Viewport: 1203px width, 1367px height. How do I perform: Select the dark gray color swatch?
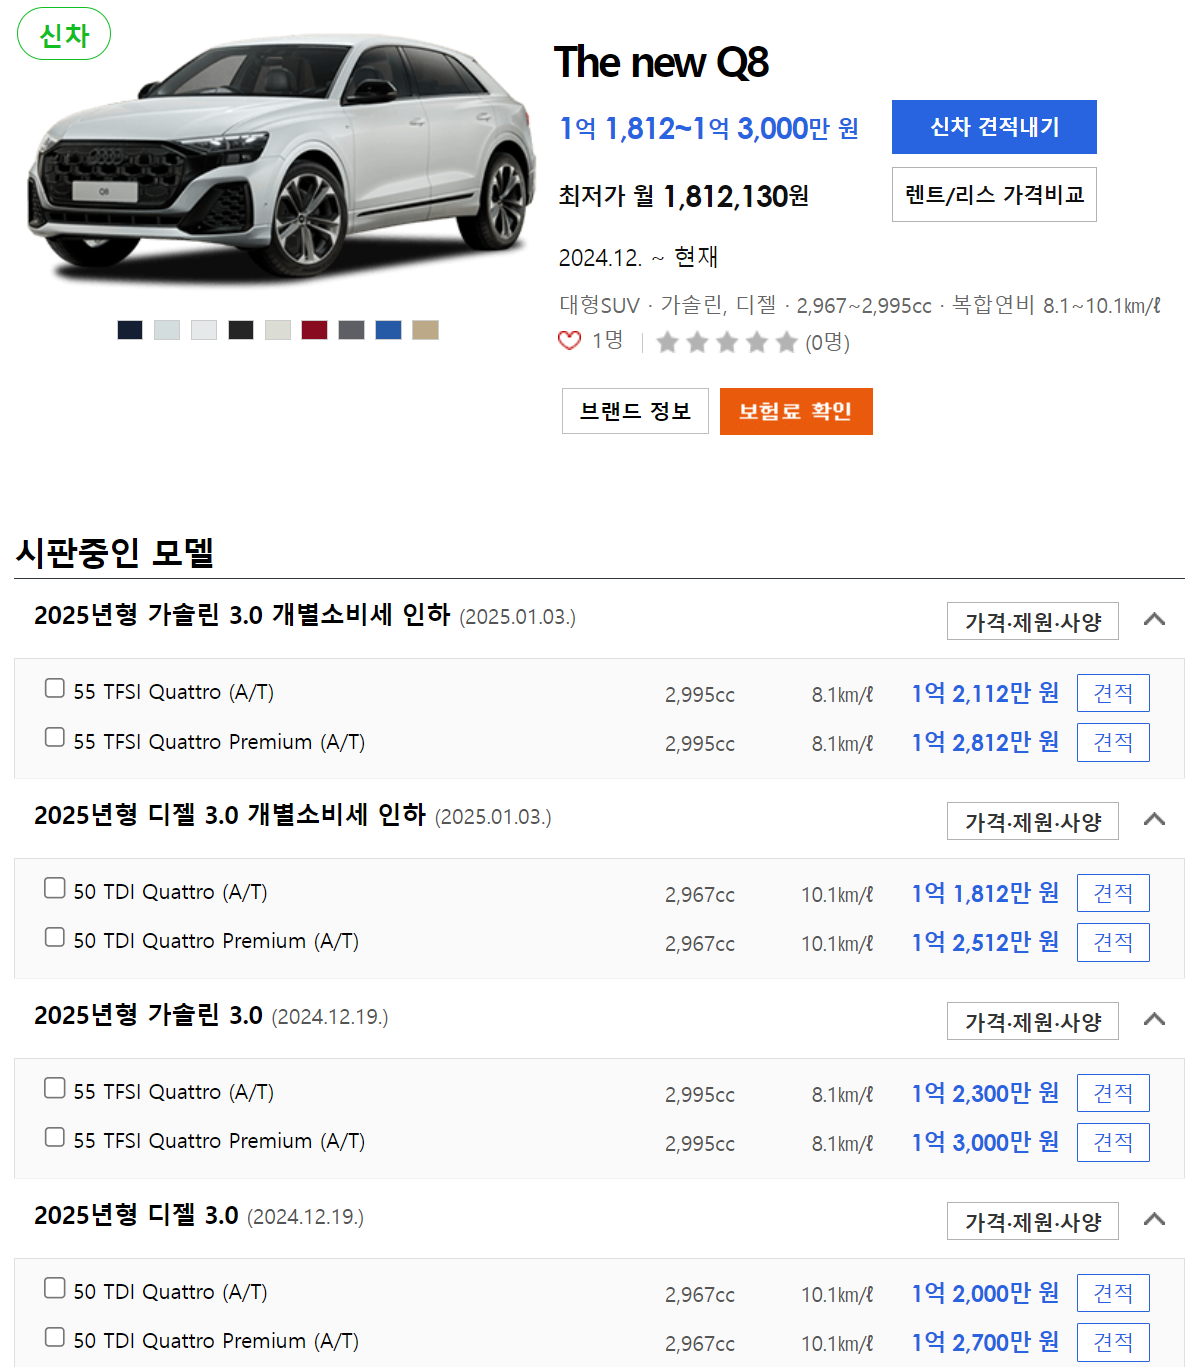coord(352,330)
